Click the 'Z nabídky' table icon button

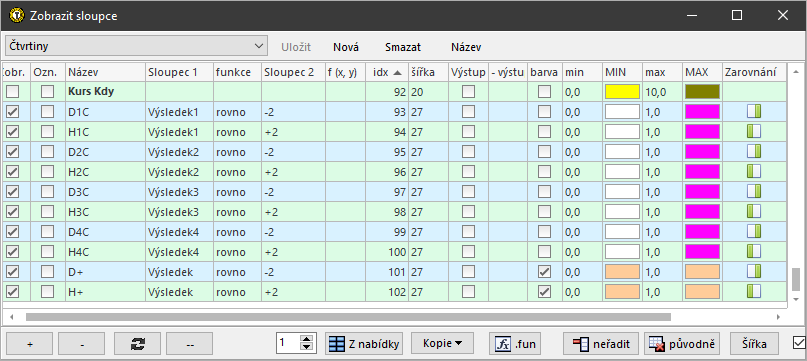pos(364,343)
